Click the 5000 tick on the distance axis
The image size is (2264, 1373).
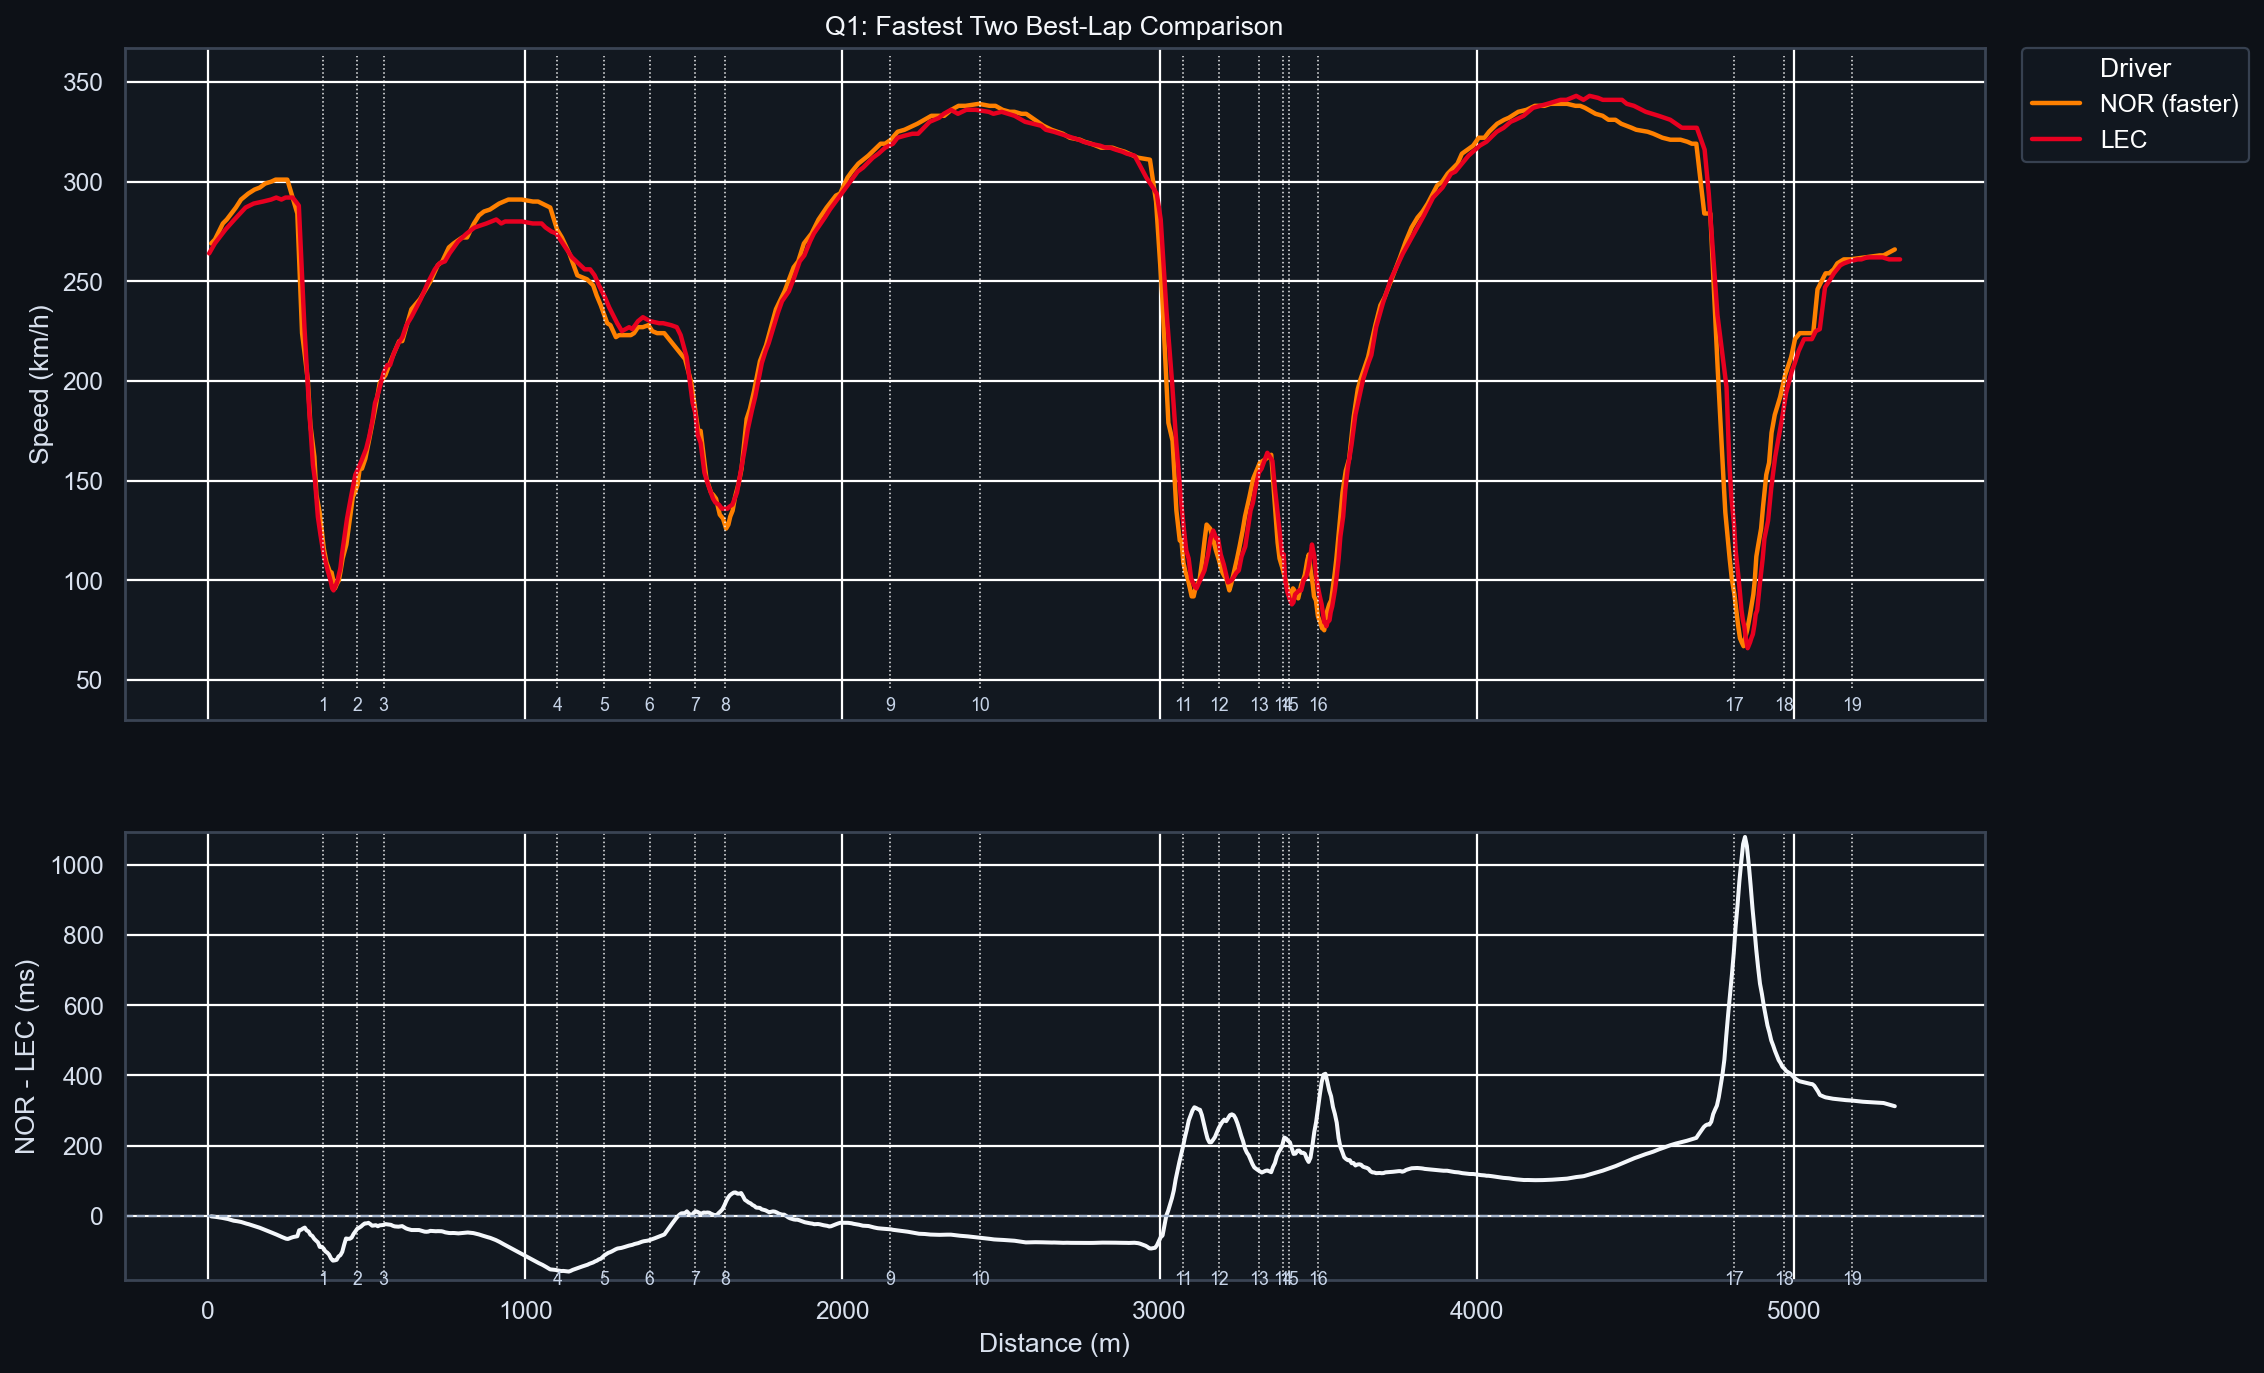pyautogui.click(x=1793, y=1310)
